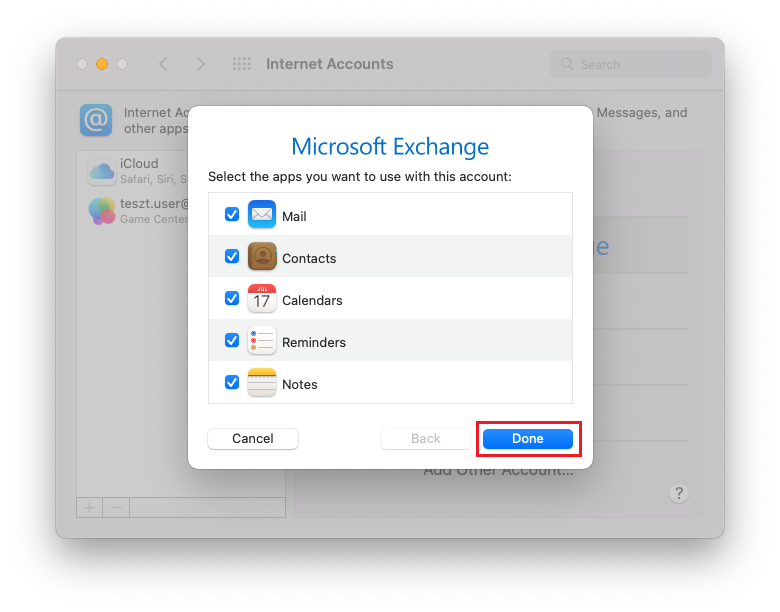Image resolution: width=780 pixels, height=612 pixels.
Task: Uncheck the Contacts checkbox
Action: point(232,257)
